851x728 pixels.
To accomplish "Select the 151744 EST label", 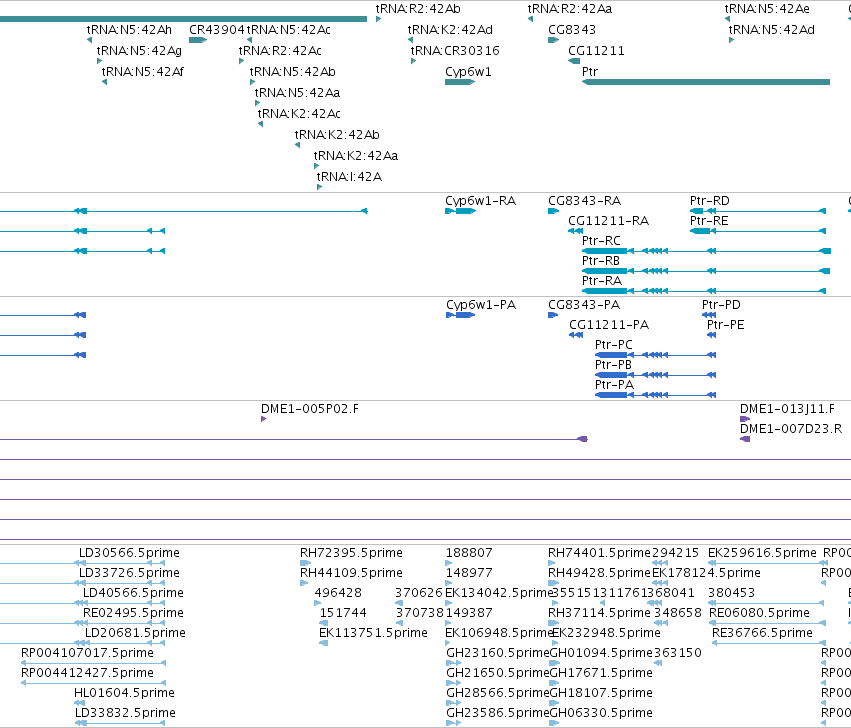I will point(343,613).
